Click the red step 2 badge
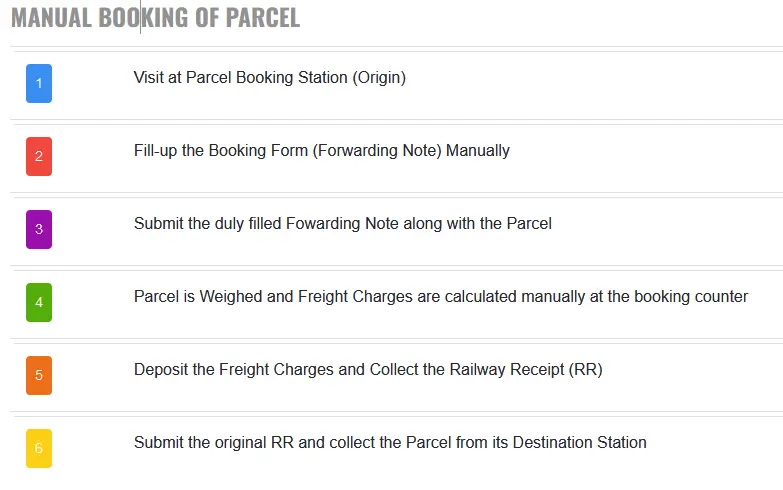This screenshot has width=783, height=490. point(39,156)
